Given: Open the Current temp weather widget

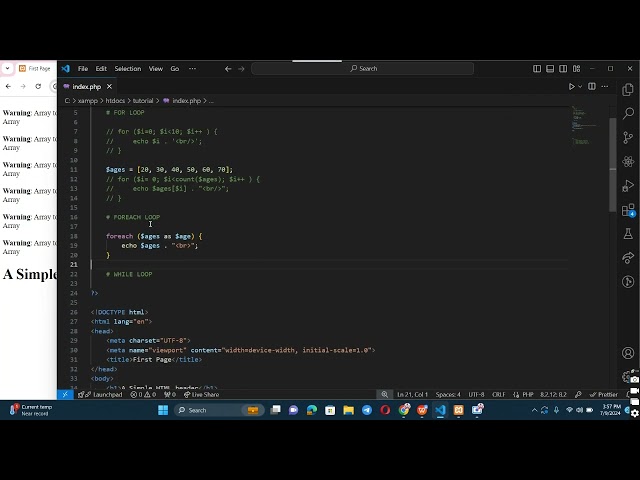Looking at the screenshot, I should click(31, 410).
